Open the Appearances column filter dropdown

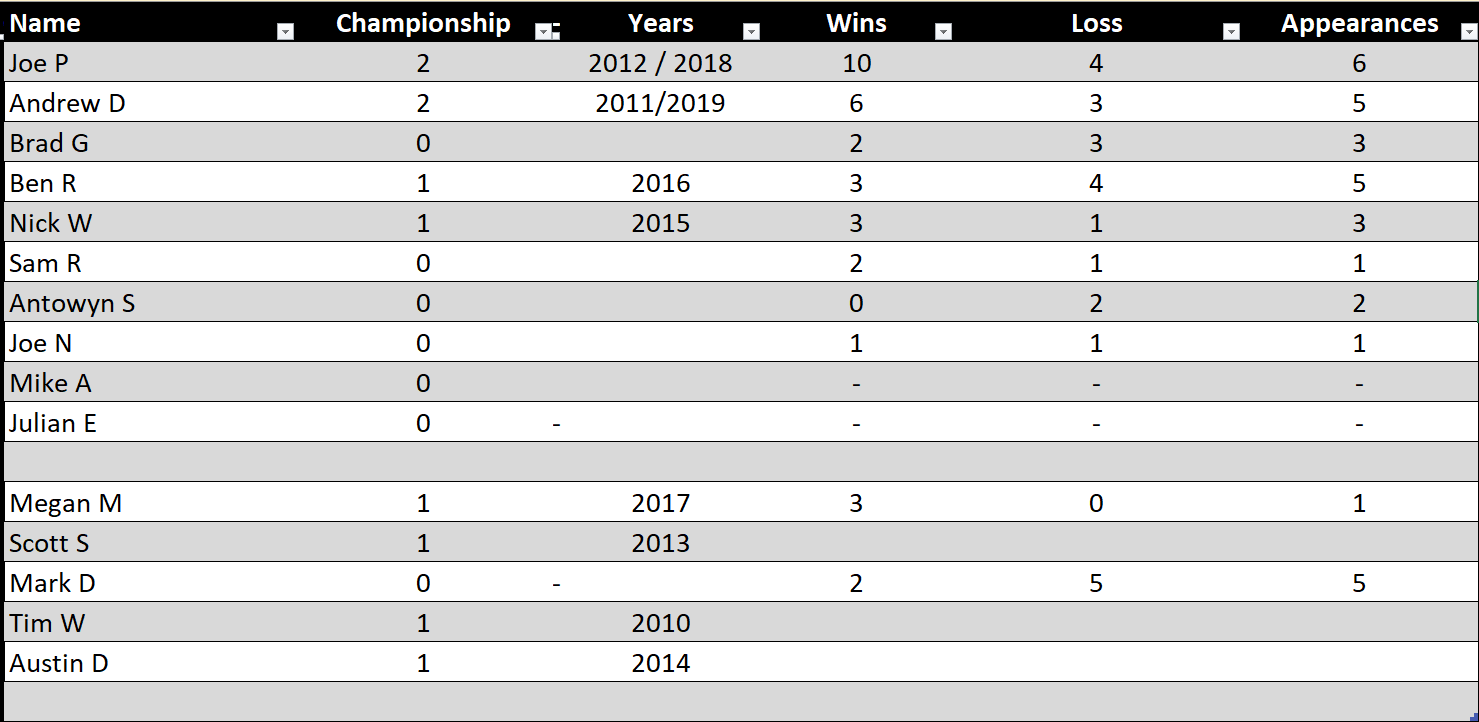pos(1468,32)
